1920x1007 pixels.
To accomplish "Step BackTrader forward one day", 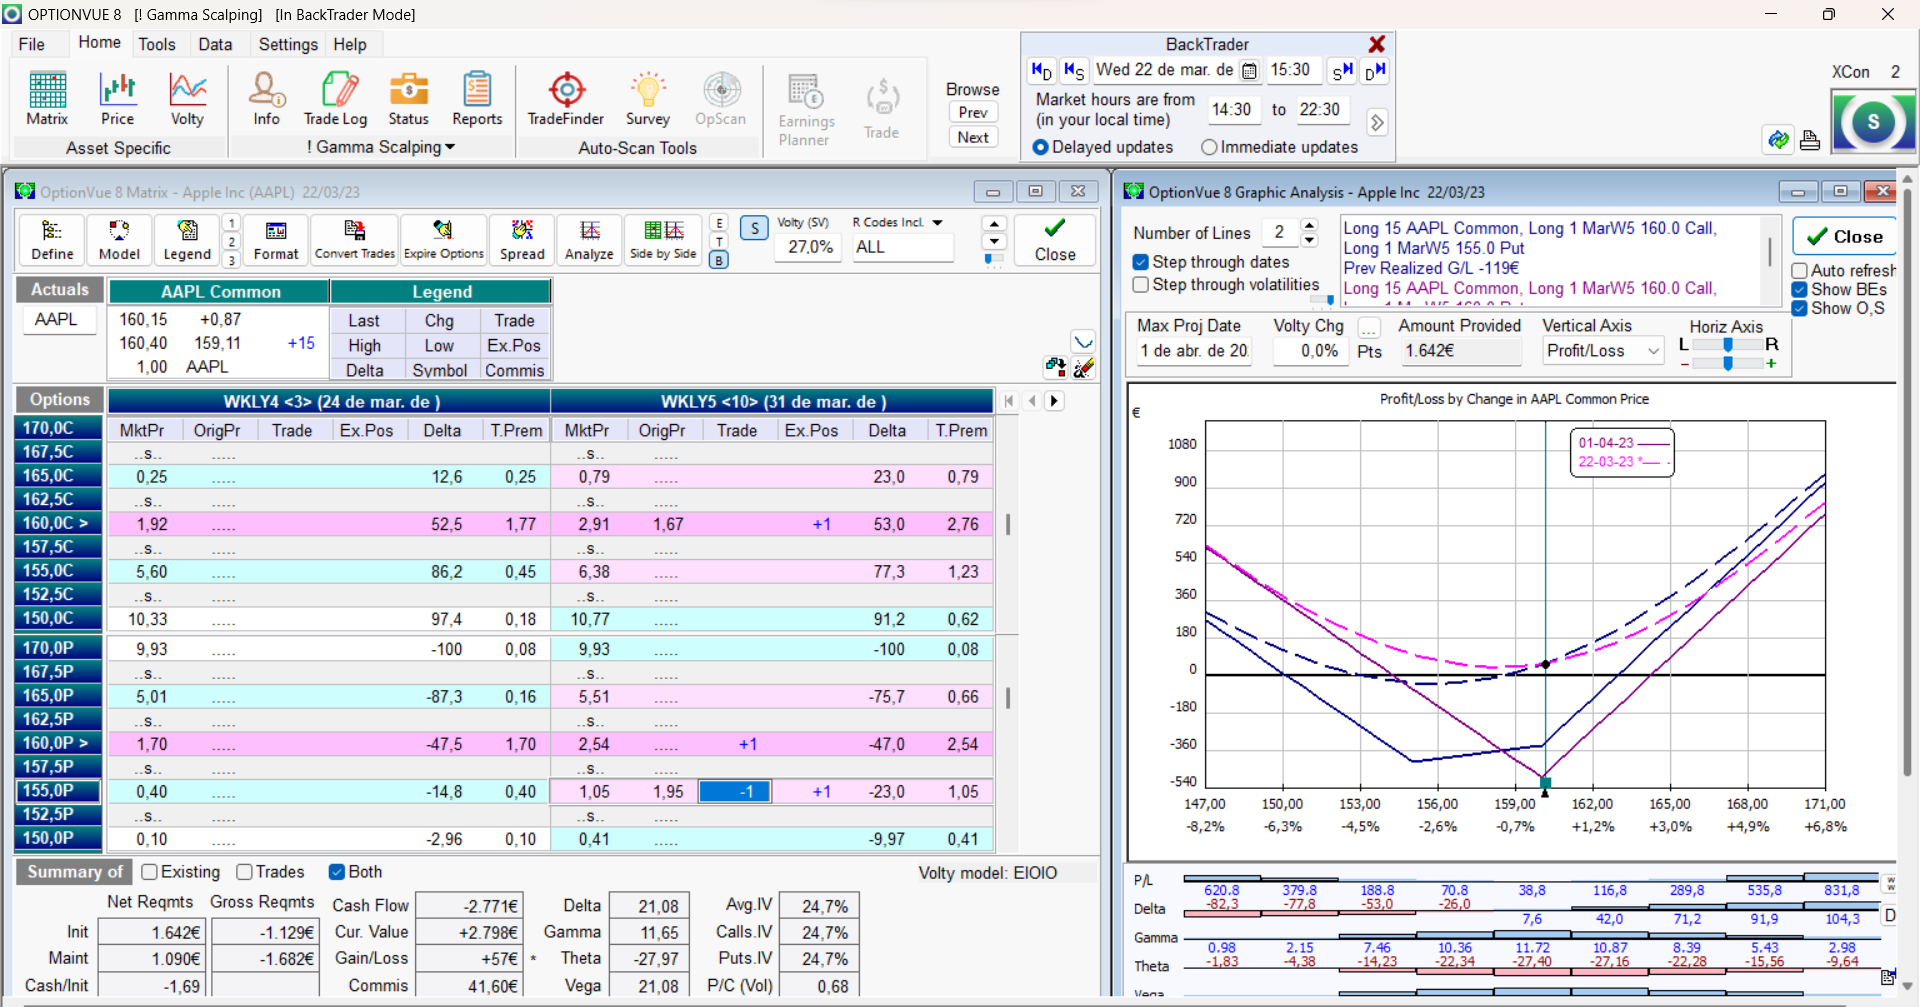I will point(1375,71).
